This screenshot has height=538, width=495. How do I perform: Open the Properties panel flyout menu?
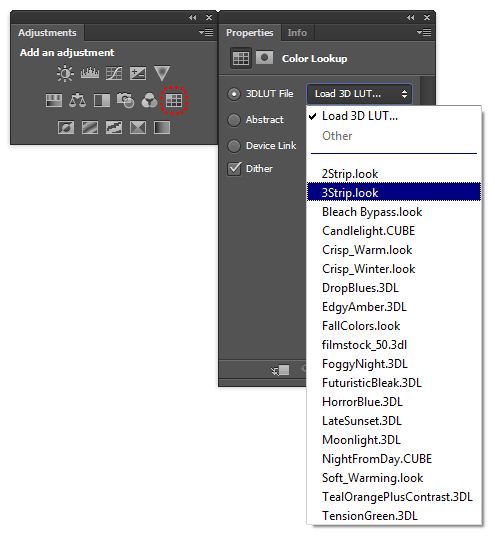click(x=424, y=33)
